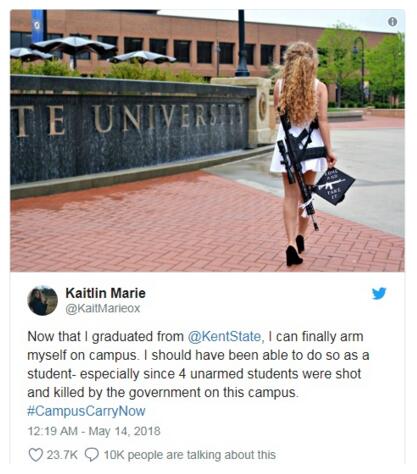Click the tweet text starting 'Now that I graduated'

198,364
